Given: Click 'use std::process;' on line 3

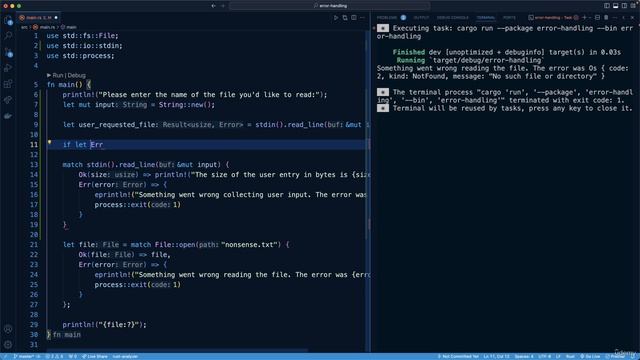Looking at the screenshot, I should click(x=80, y=56).
